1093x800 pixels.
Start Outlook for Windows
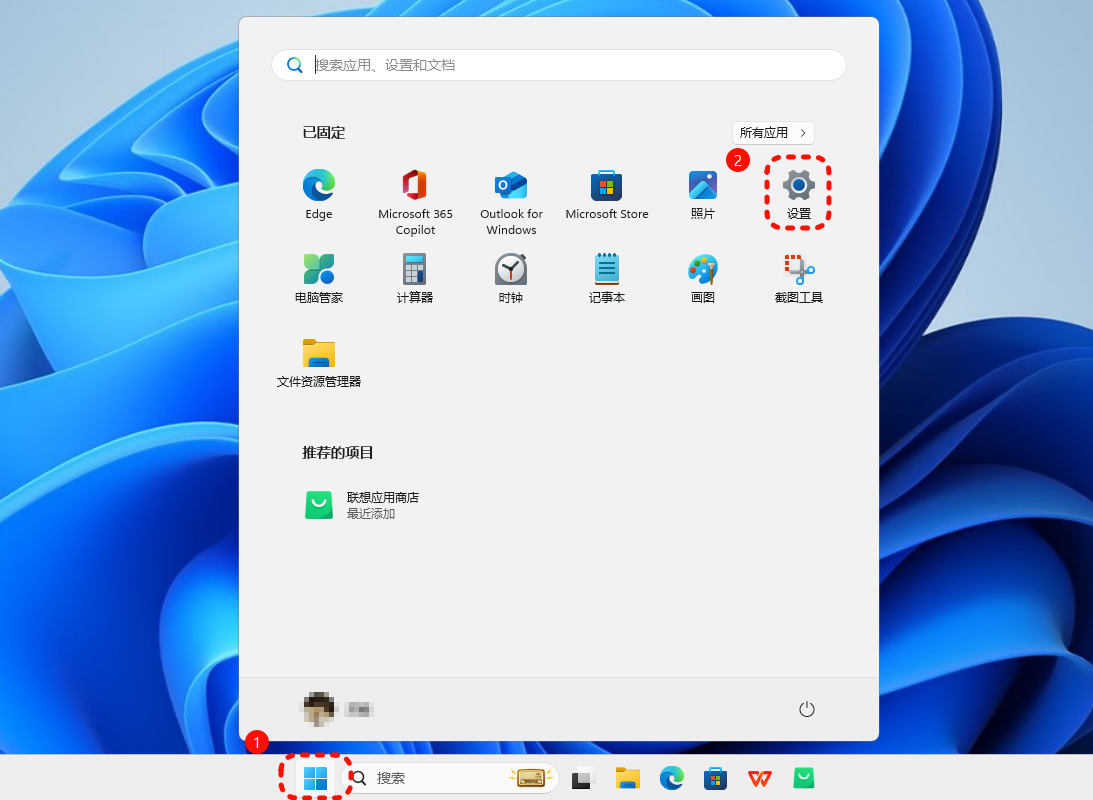point(510,195)
